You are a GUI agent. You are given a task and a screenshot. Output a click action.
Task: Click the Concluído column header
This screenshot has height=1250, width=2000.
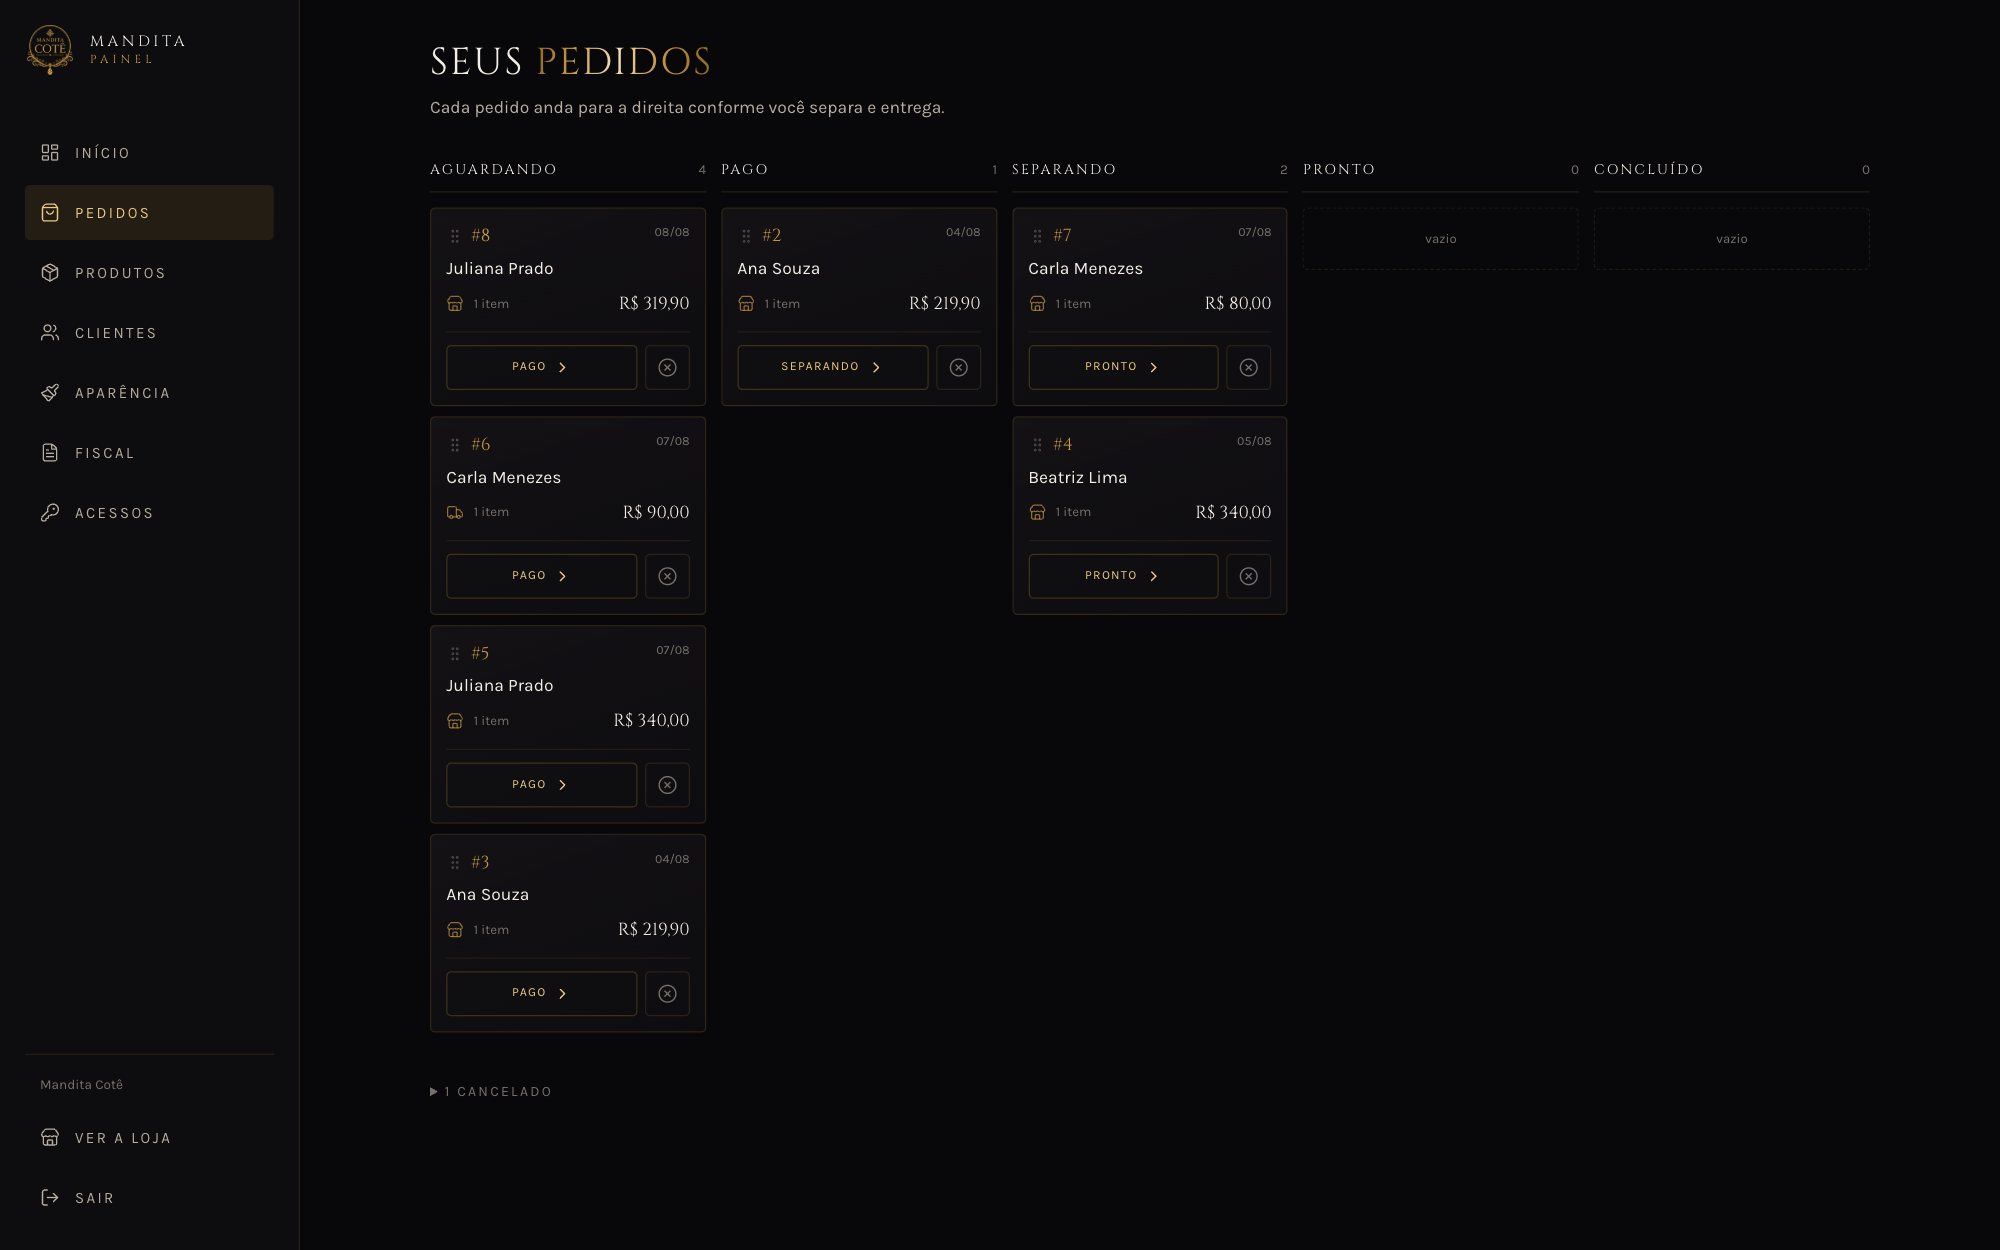click(1648, 169)
